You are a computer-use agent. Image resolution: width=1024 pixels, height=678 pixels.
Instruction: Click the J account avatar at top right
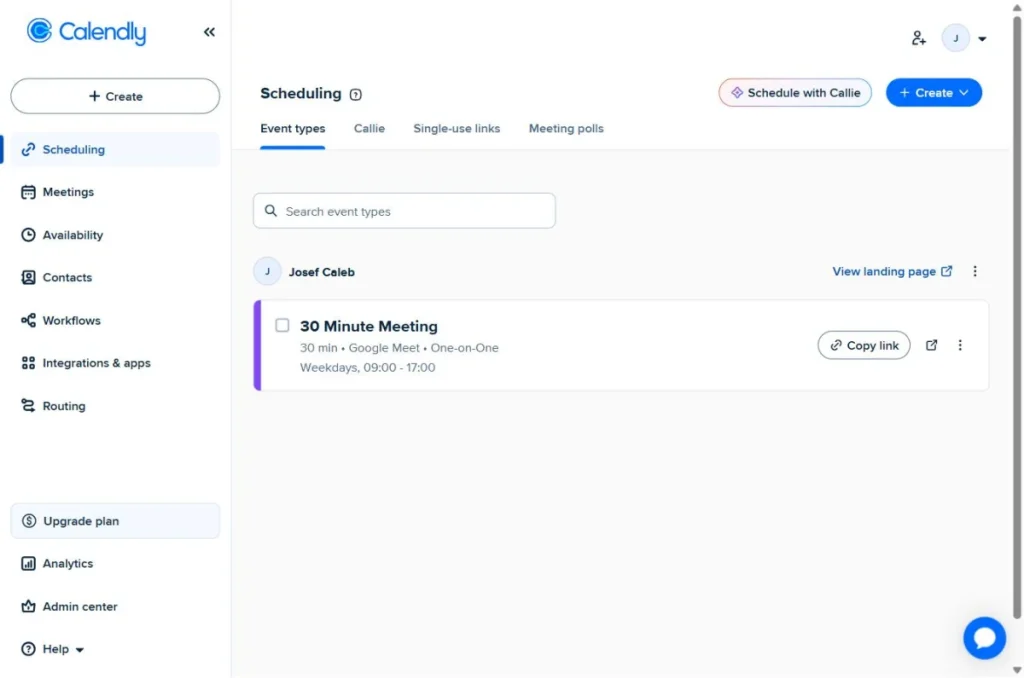(955, 39)
